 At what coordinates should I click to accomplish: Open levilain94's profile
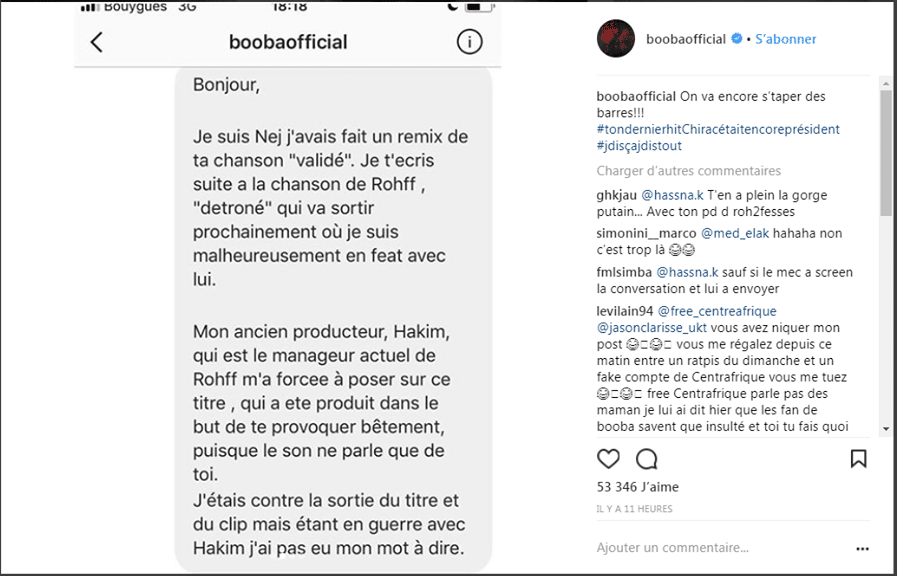(x=625, y=311)
